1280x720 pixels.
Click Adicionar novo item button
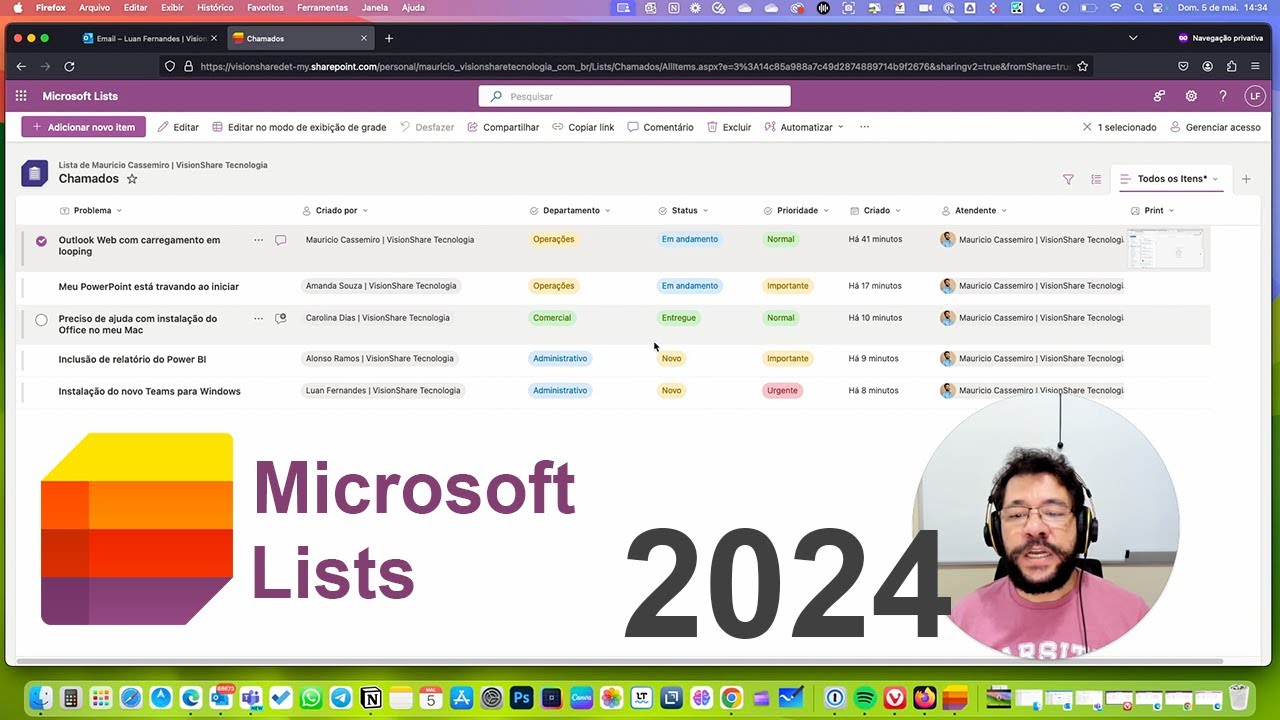[x=84, y=127]
